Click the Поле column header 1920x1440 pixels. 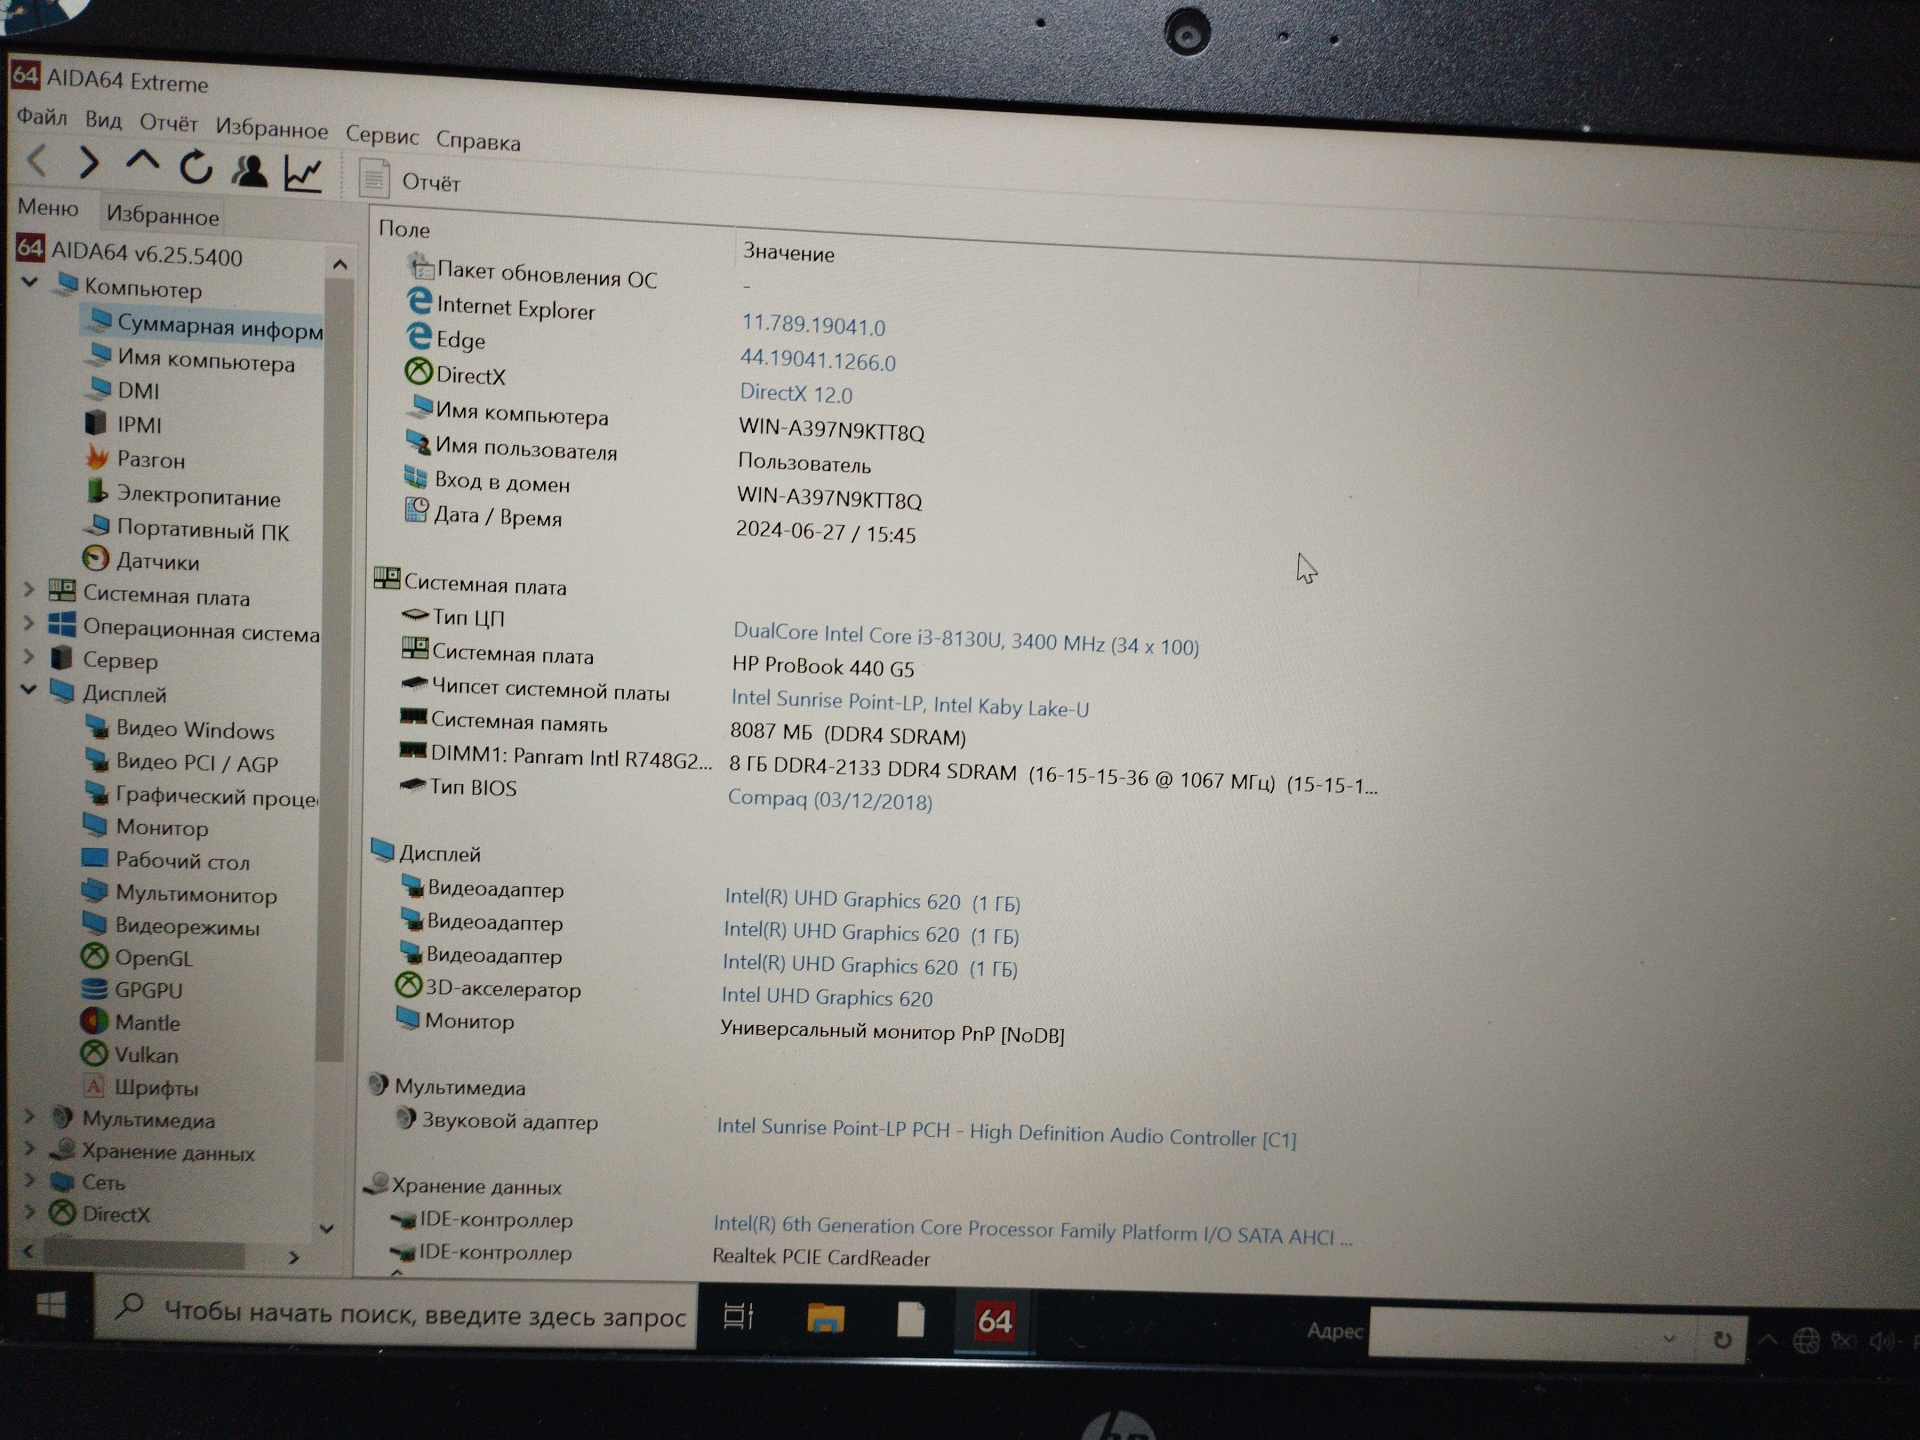pyautogui.click(x=404, y=228)
